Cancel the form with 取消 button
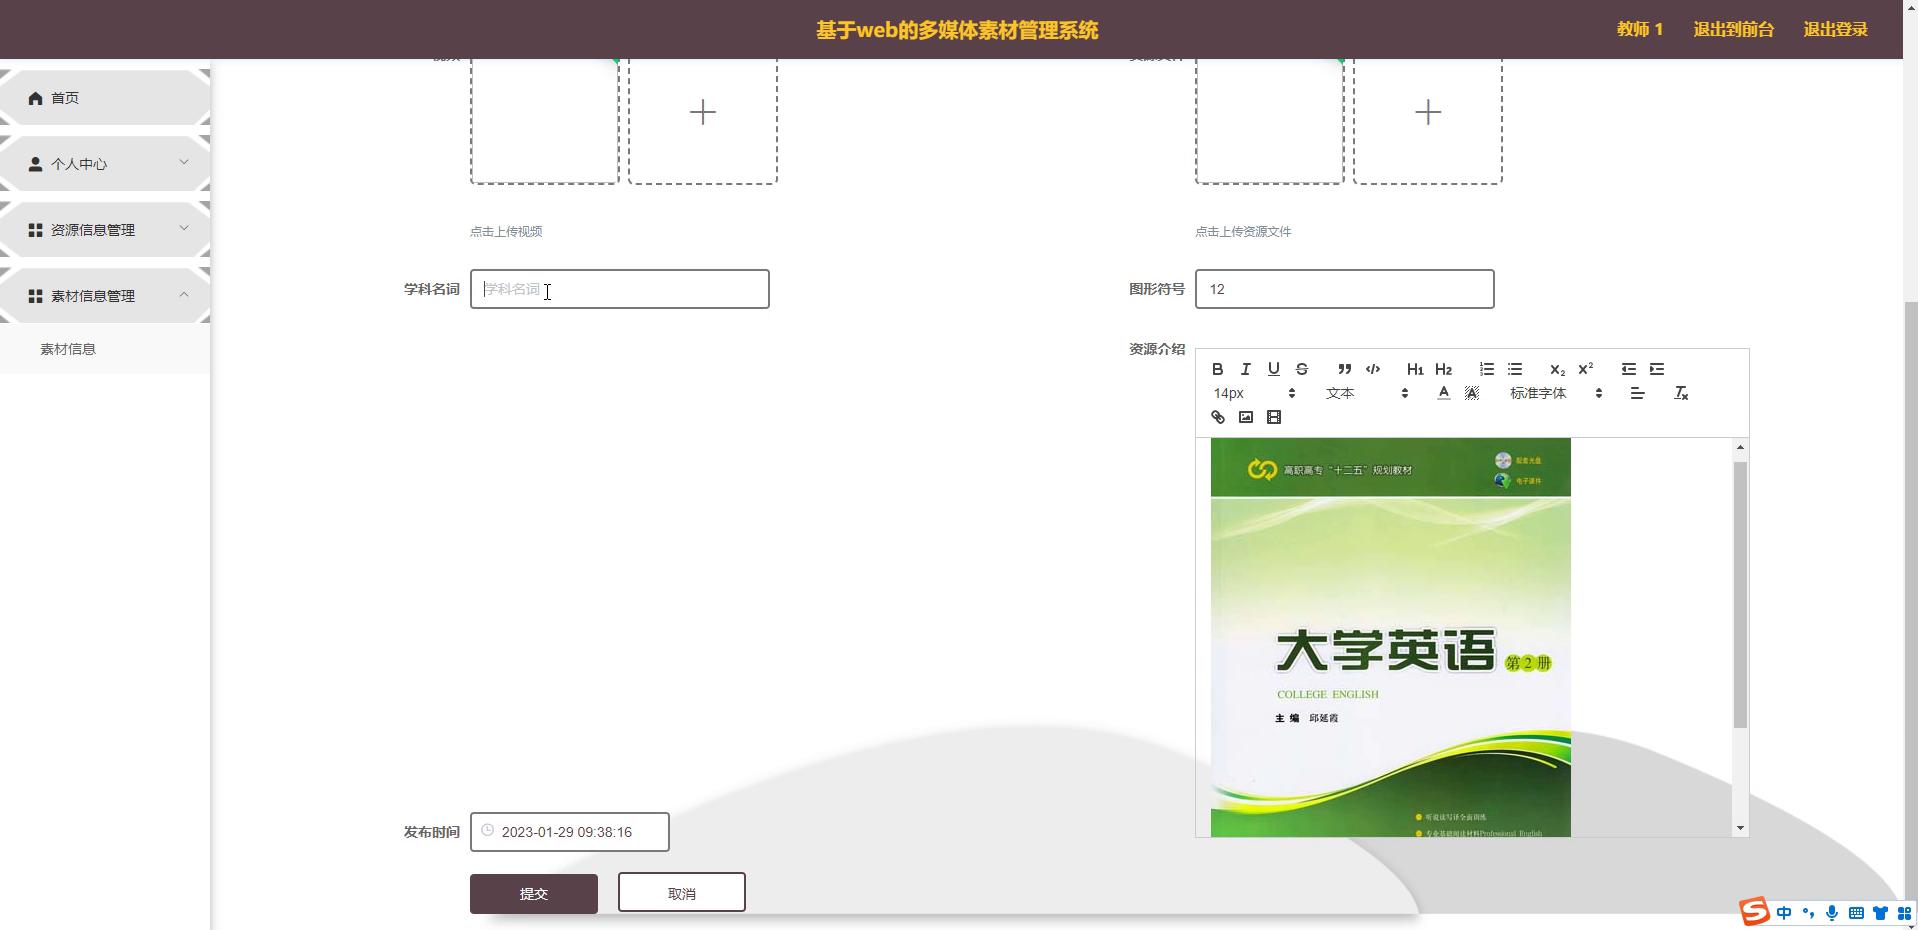 click(x=682, y=892)
